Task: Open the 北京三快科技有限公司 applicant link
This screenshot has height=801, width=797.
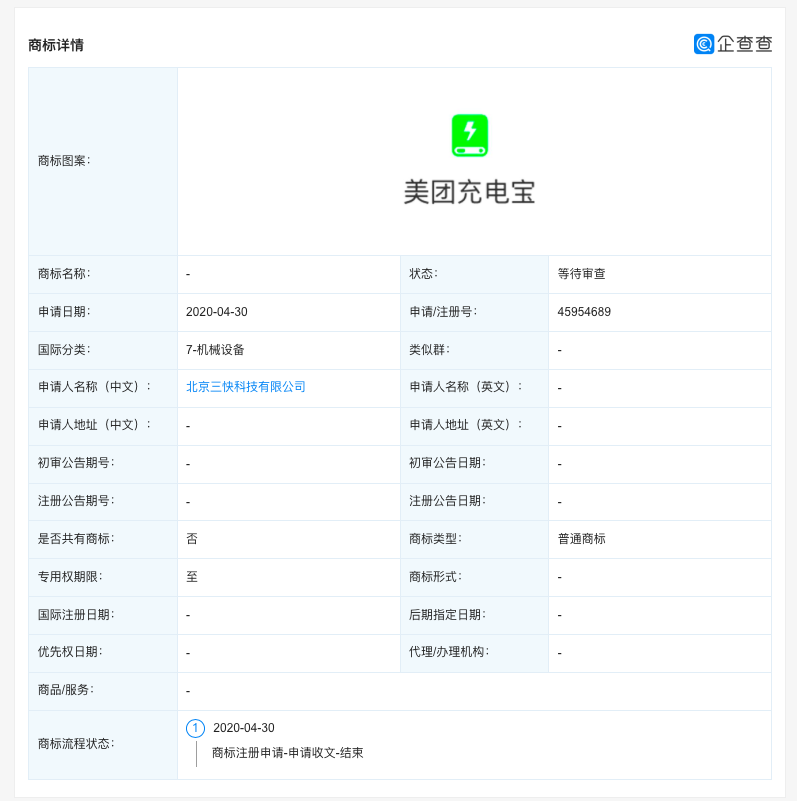Action: [x=246, y=387]
